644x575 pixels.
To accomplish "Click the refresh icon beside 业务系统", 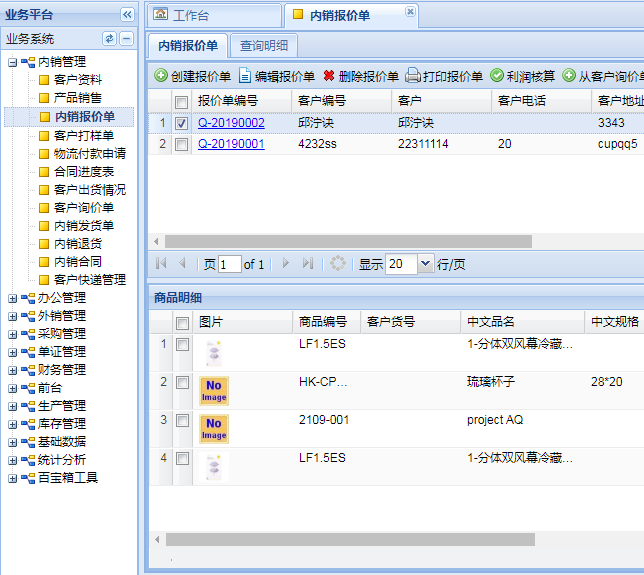I will [x=109, y=39].
